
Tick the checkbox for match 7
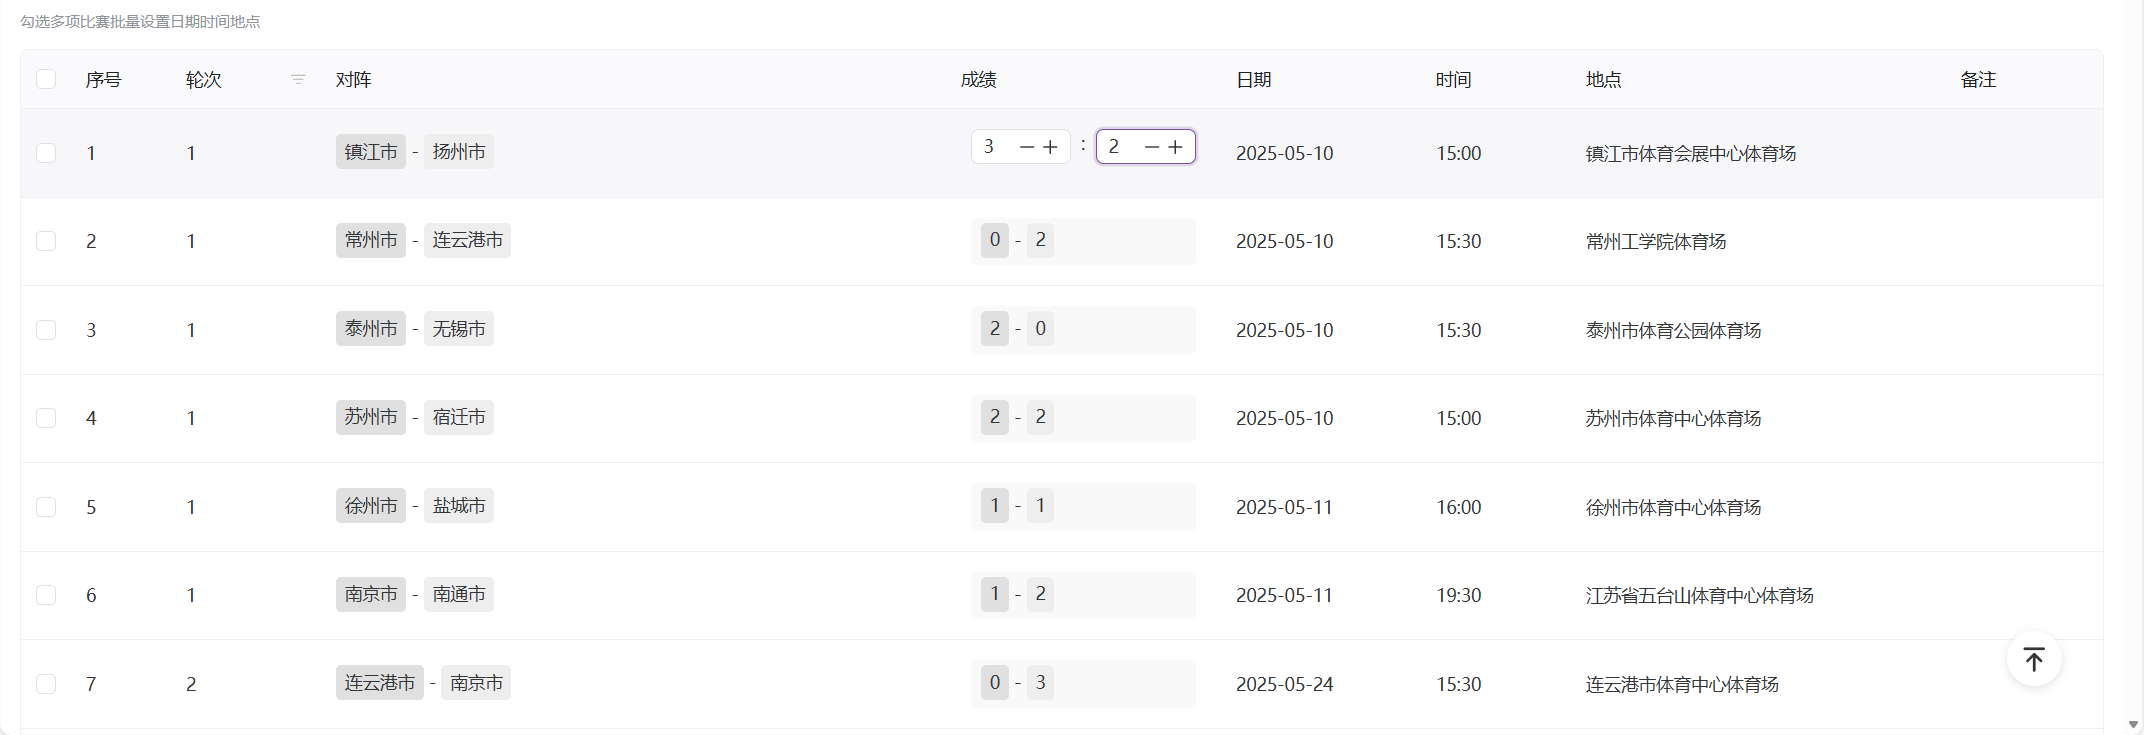click(x=46, y=684)
